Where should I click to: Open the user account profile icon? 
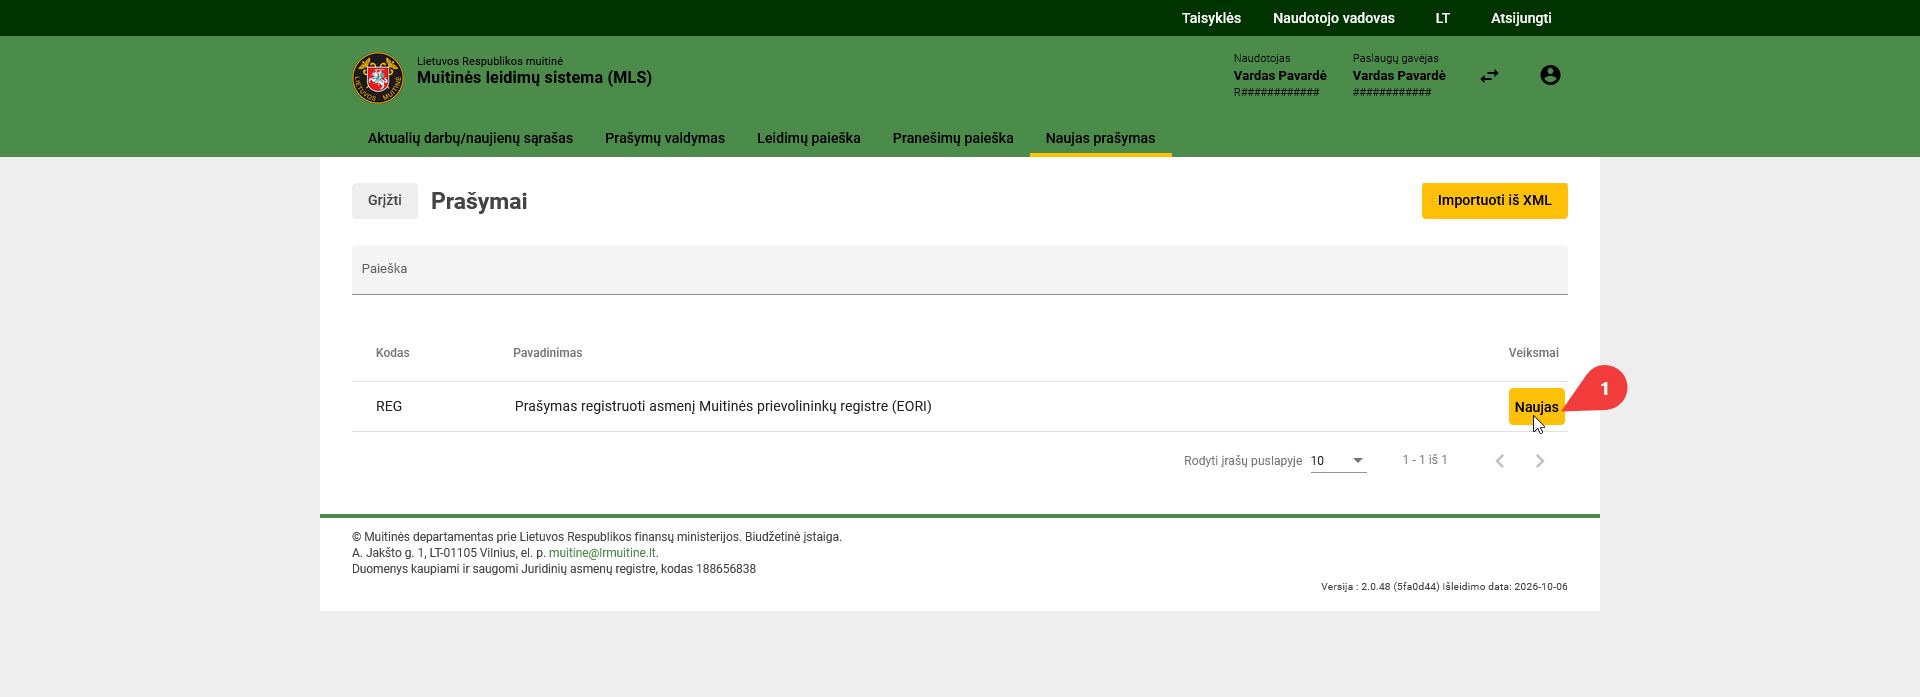click(1550, 75)
